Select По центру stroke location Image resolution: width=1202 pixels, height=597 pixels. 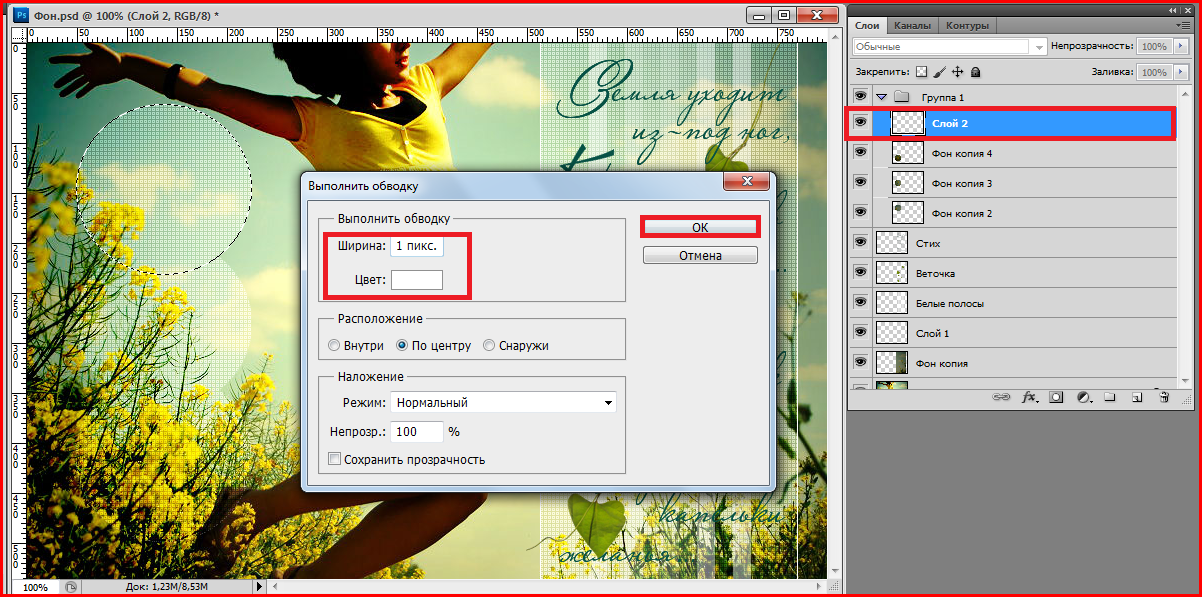tap(403, 345)
